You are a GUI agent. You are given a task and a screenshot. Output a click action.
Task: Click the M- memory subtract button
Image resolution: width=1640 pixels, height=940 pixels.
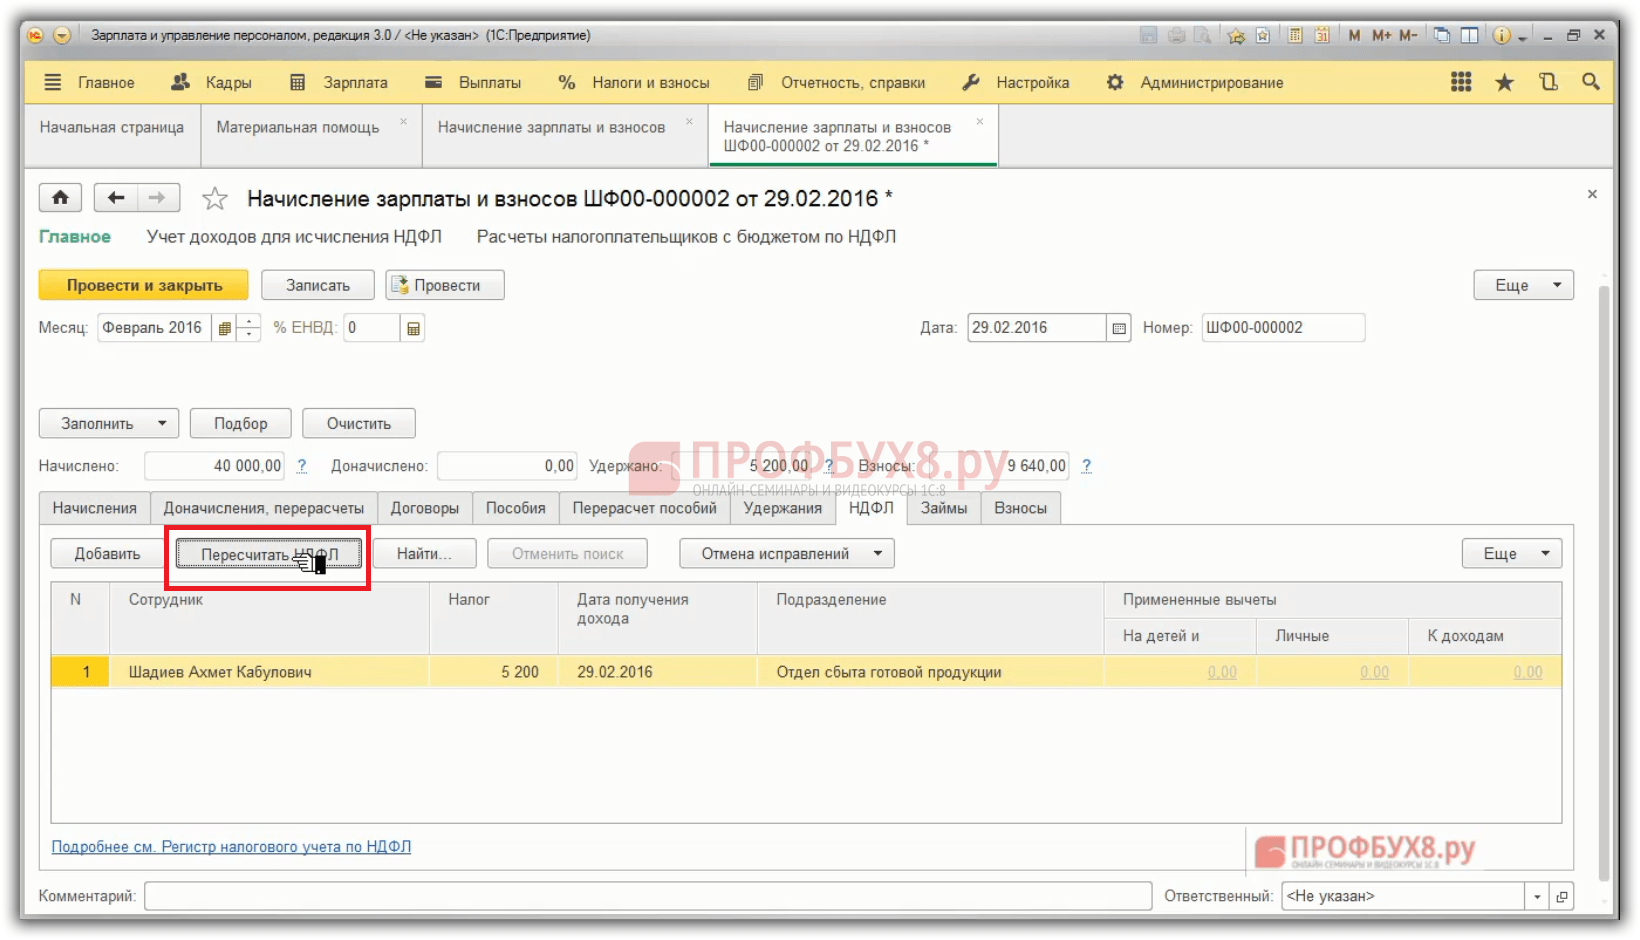pyautogui.click(x=1408, y=35)
